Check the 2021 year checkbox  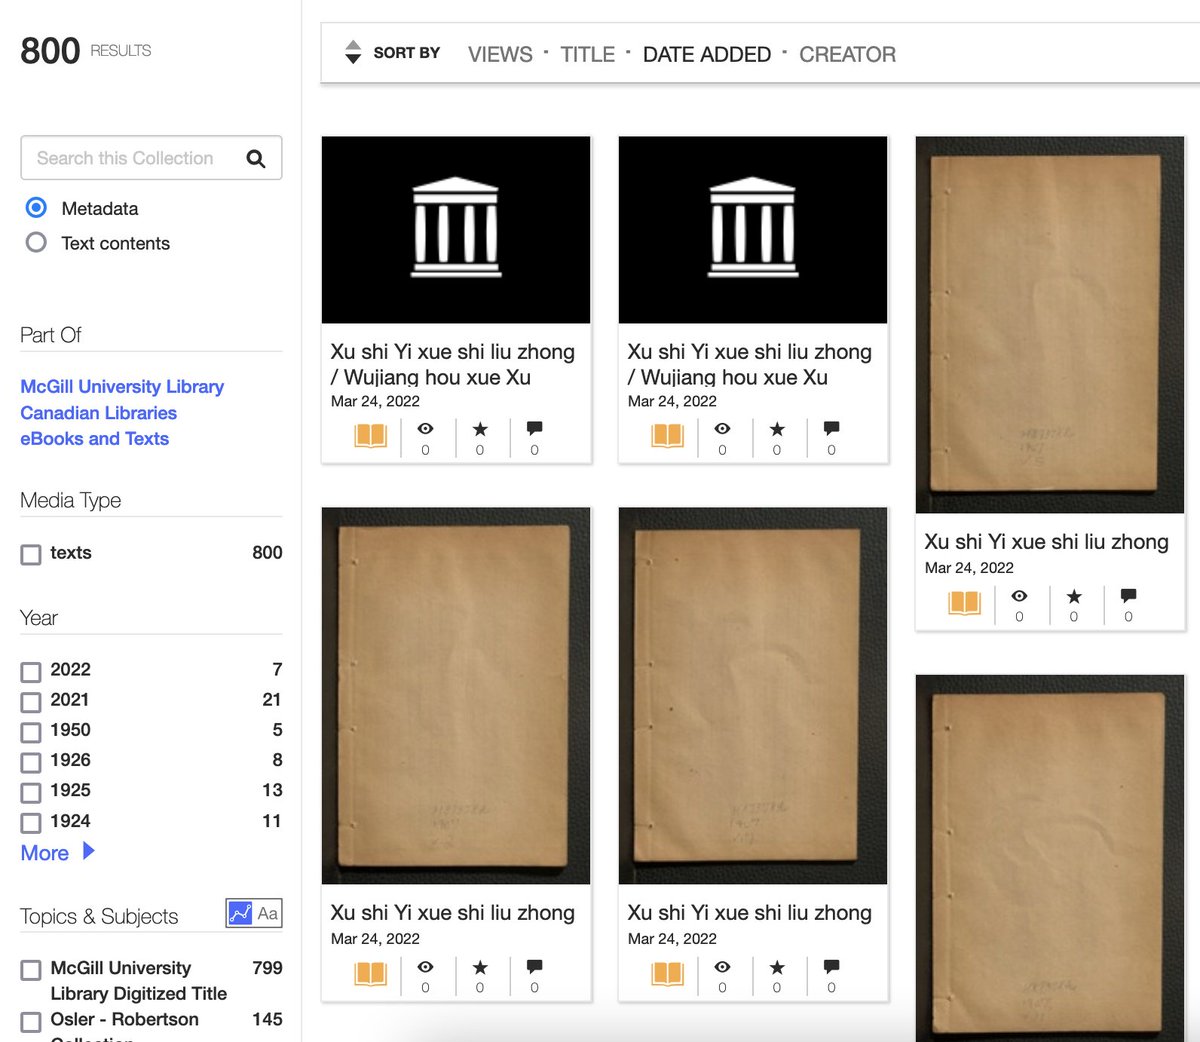pos(31,701)
